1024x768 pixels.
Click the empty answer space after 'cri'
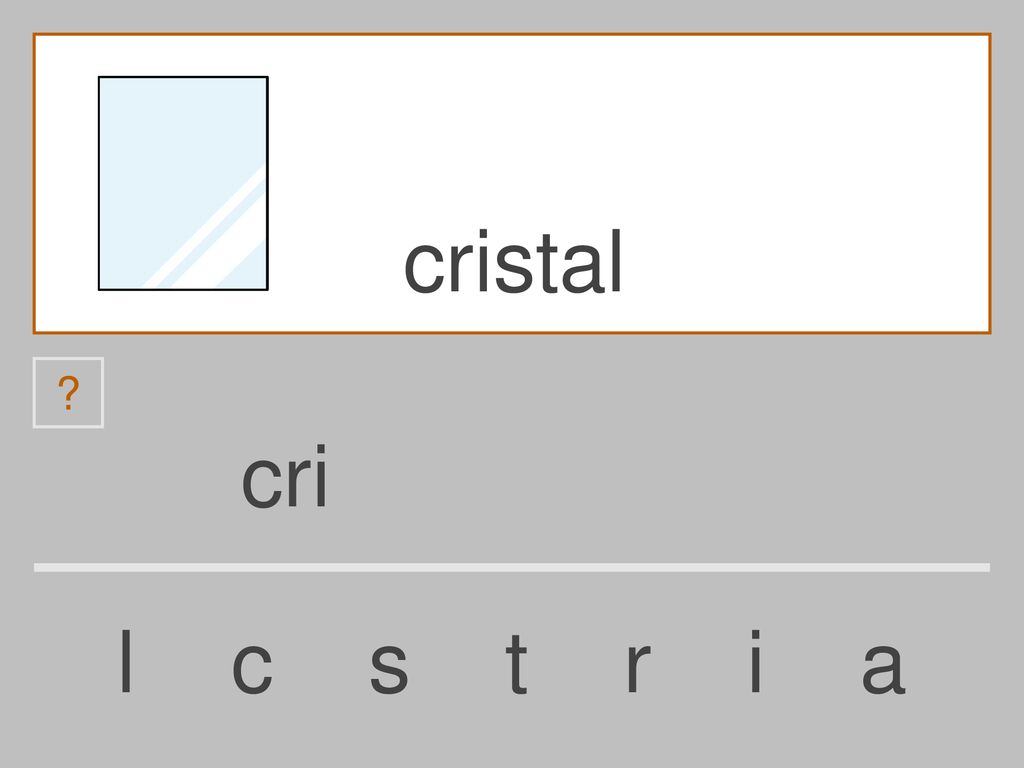point(653,475)
